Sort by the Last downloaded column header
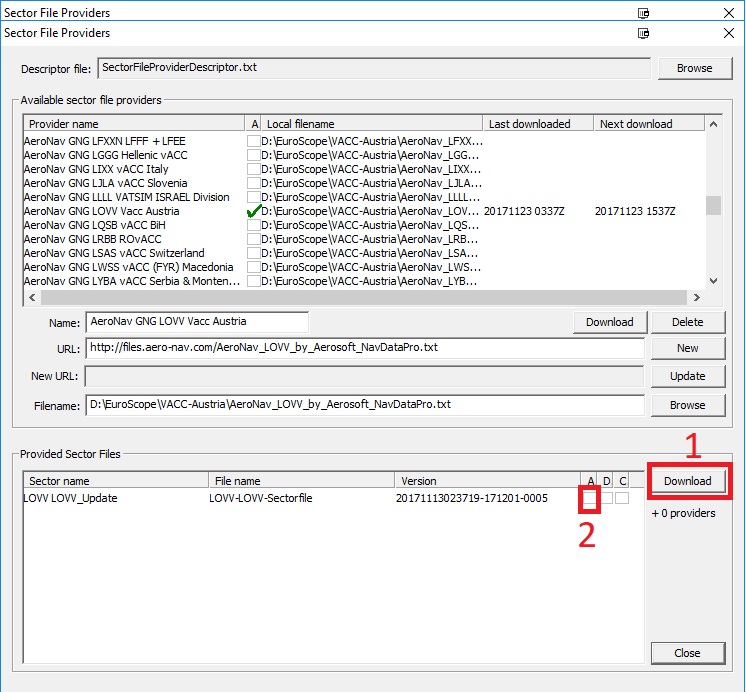Viewport: 746px width, 692px height. (537, 124)
